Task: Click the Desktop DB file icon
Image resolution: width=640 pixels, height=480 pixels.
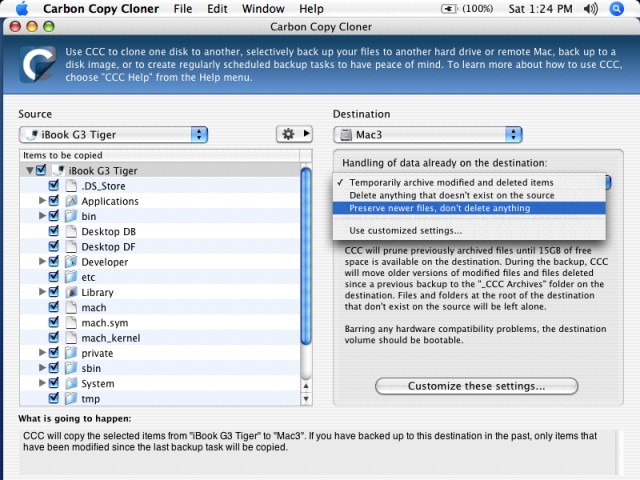Action: [71, 231]
